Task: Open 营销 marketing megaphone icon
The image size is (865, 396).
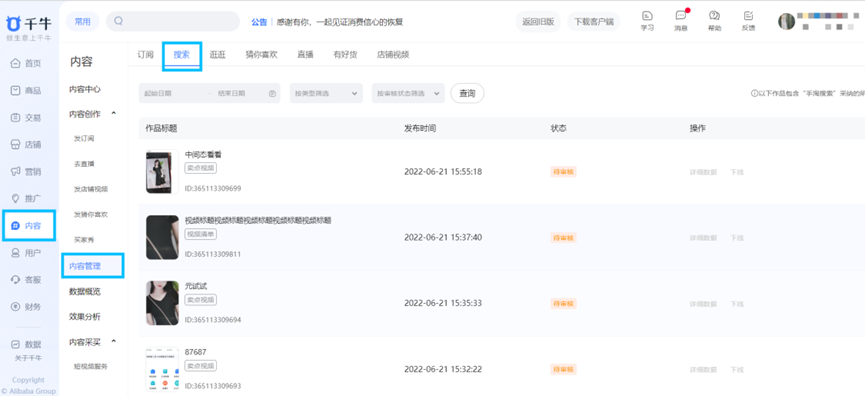Action: pos(15,172)
